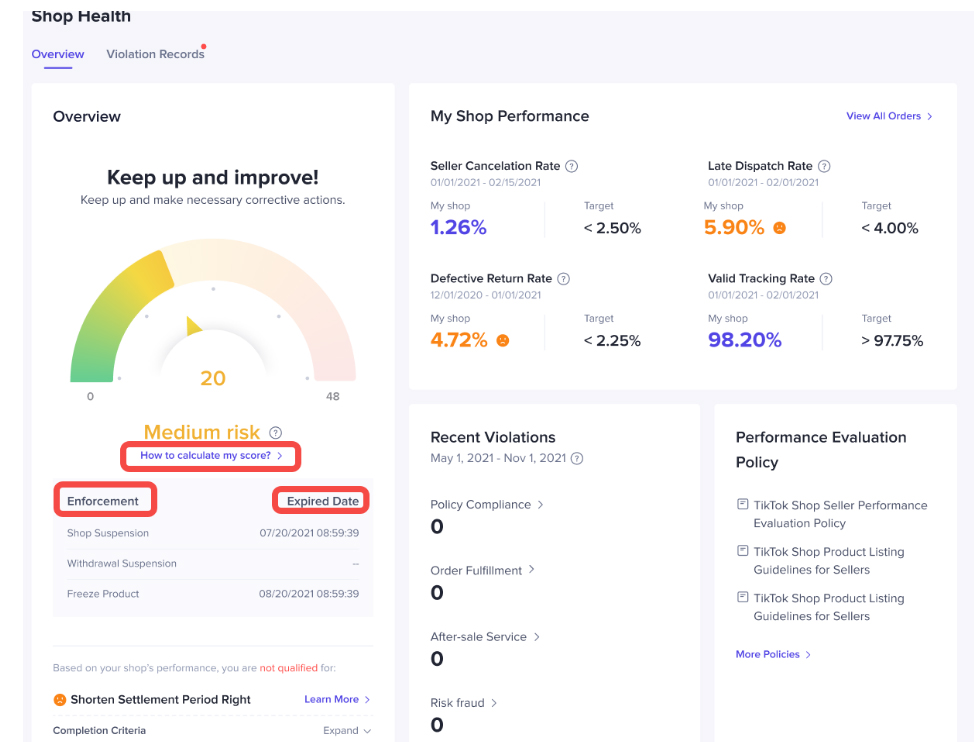Viewport: 974px width, 742px height.
Task: Click document icon for Seller Performance Evaluation Policy
Action: tap(742, 505)
